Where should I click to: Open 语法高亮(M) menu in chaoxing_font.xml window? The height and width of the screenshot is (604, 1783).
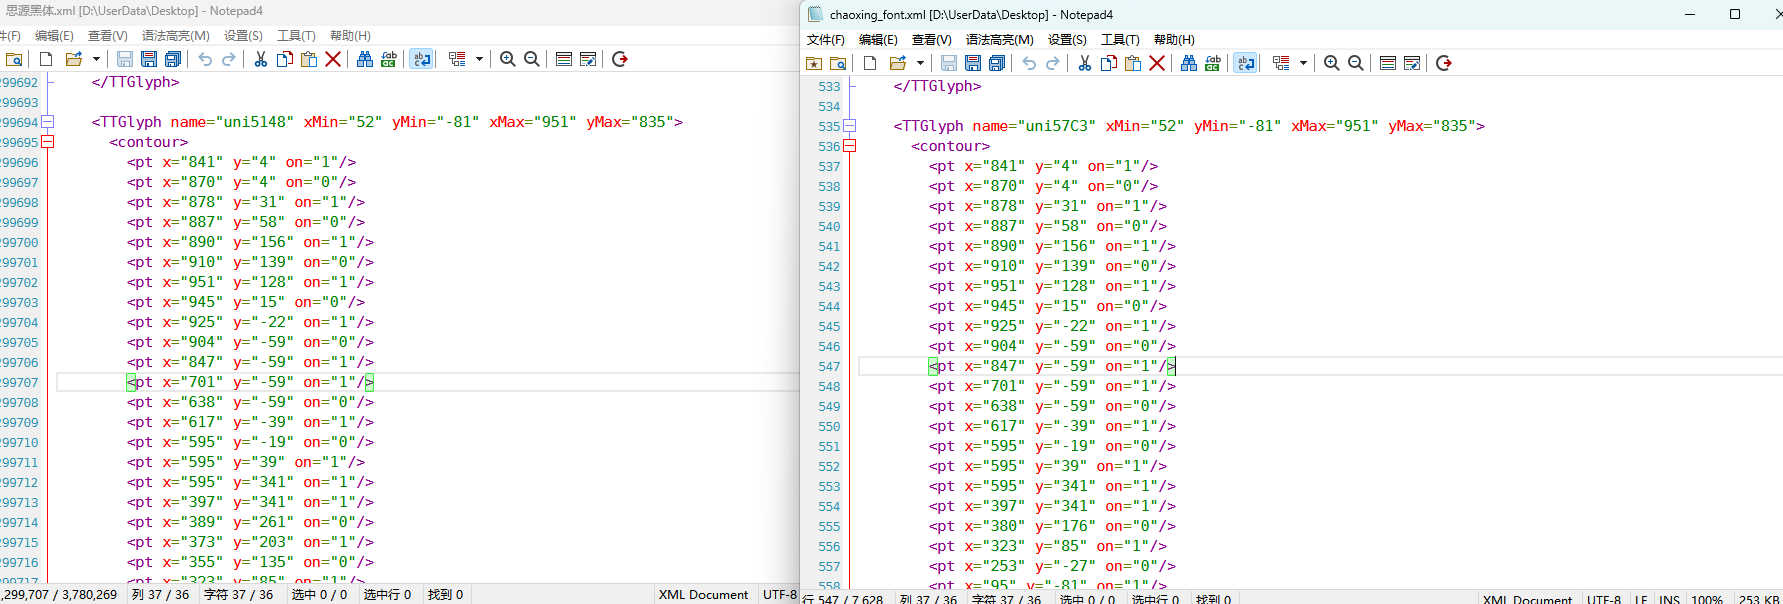point(999,40)
